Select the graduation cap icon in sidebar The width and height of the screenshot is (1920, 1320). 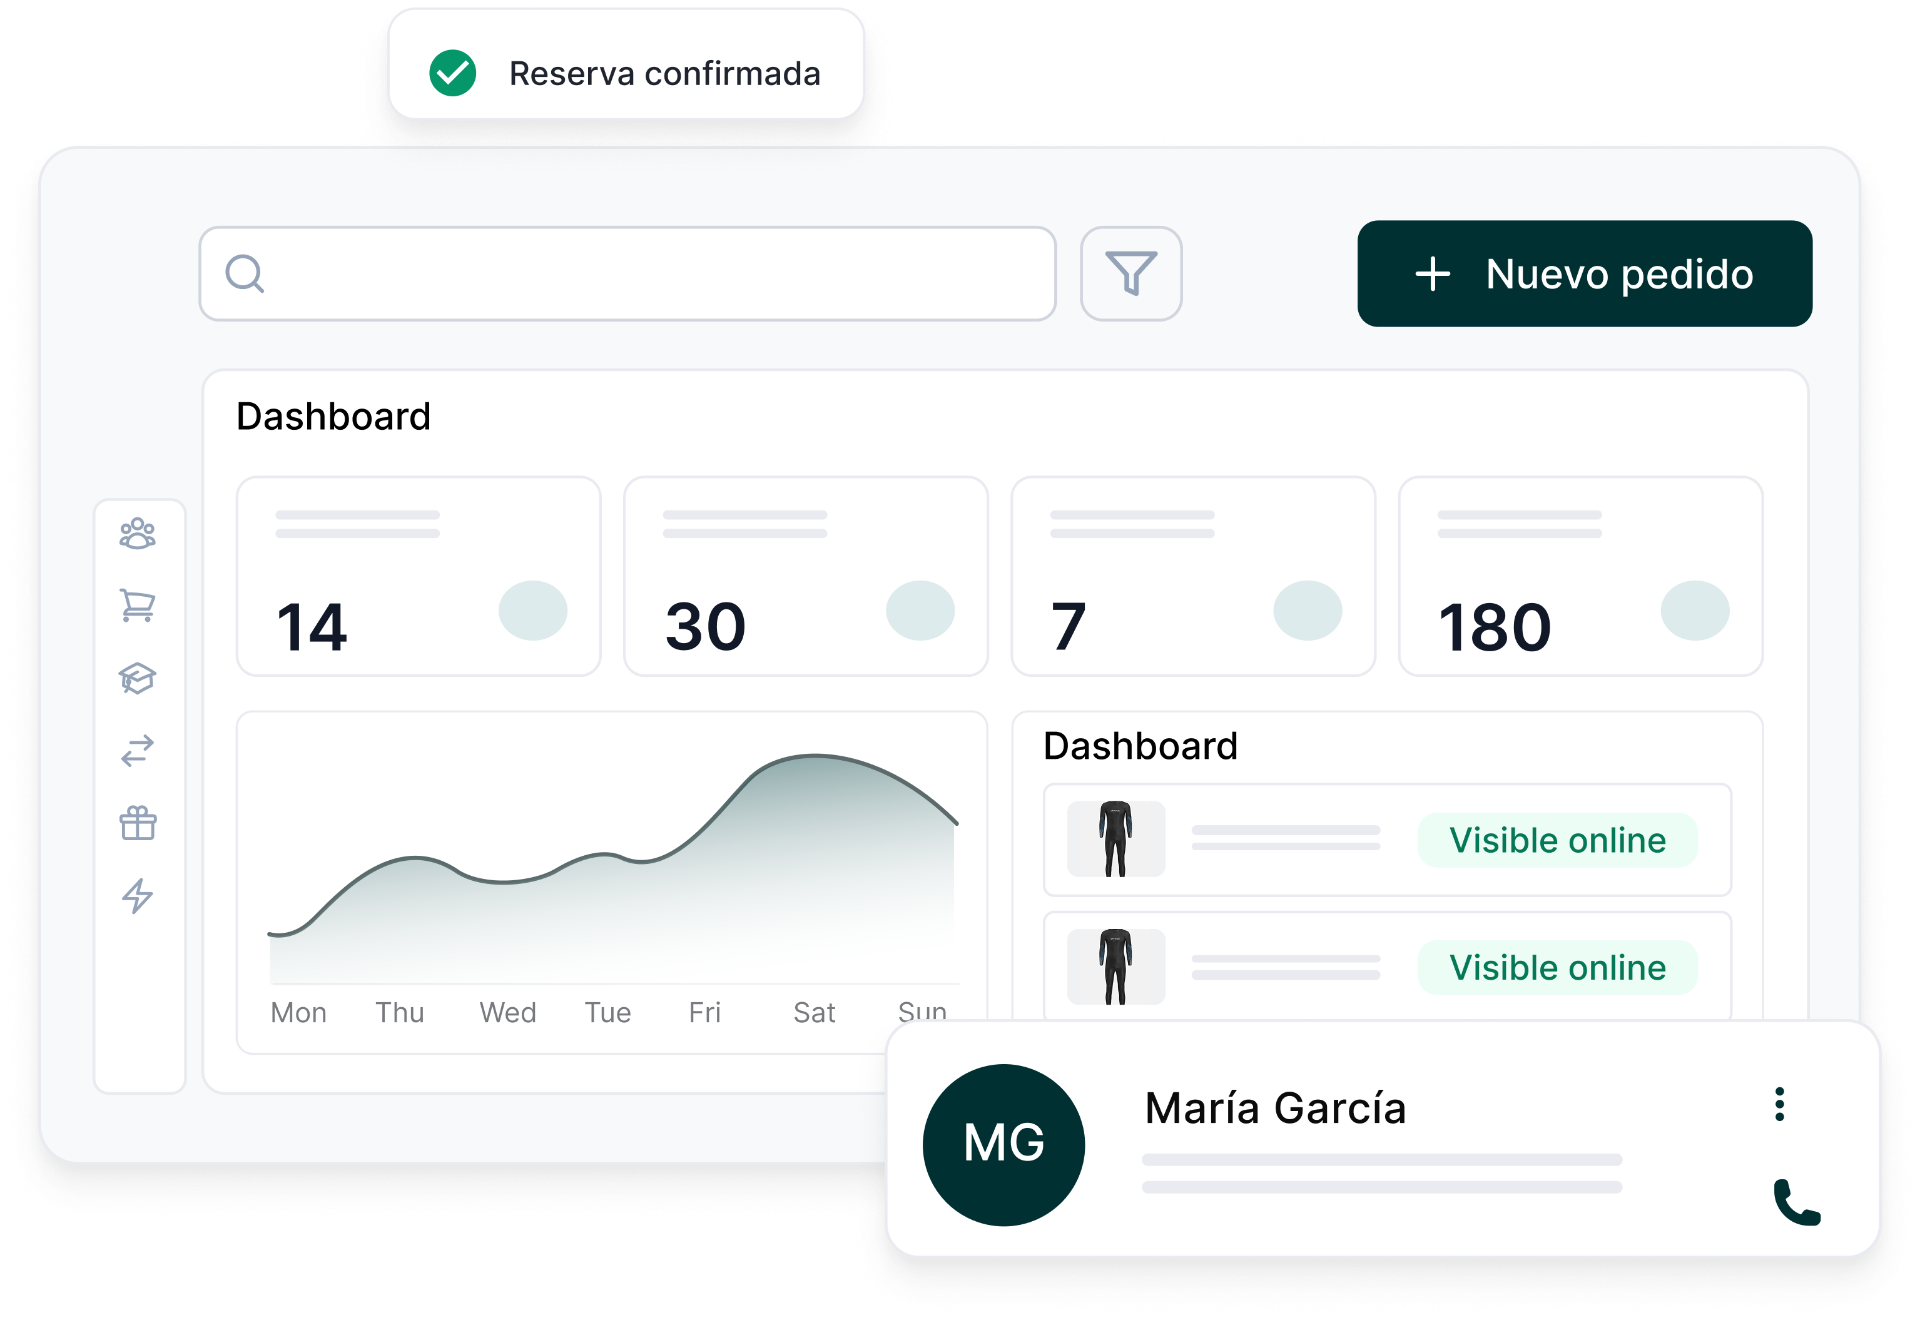(138, 678)
